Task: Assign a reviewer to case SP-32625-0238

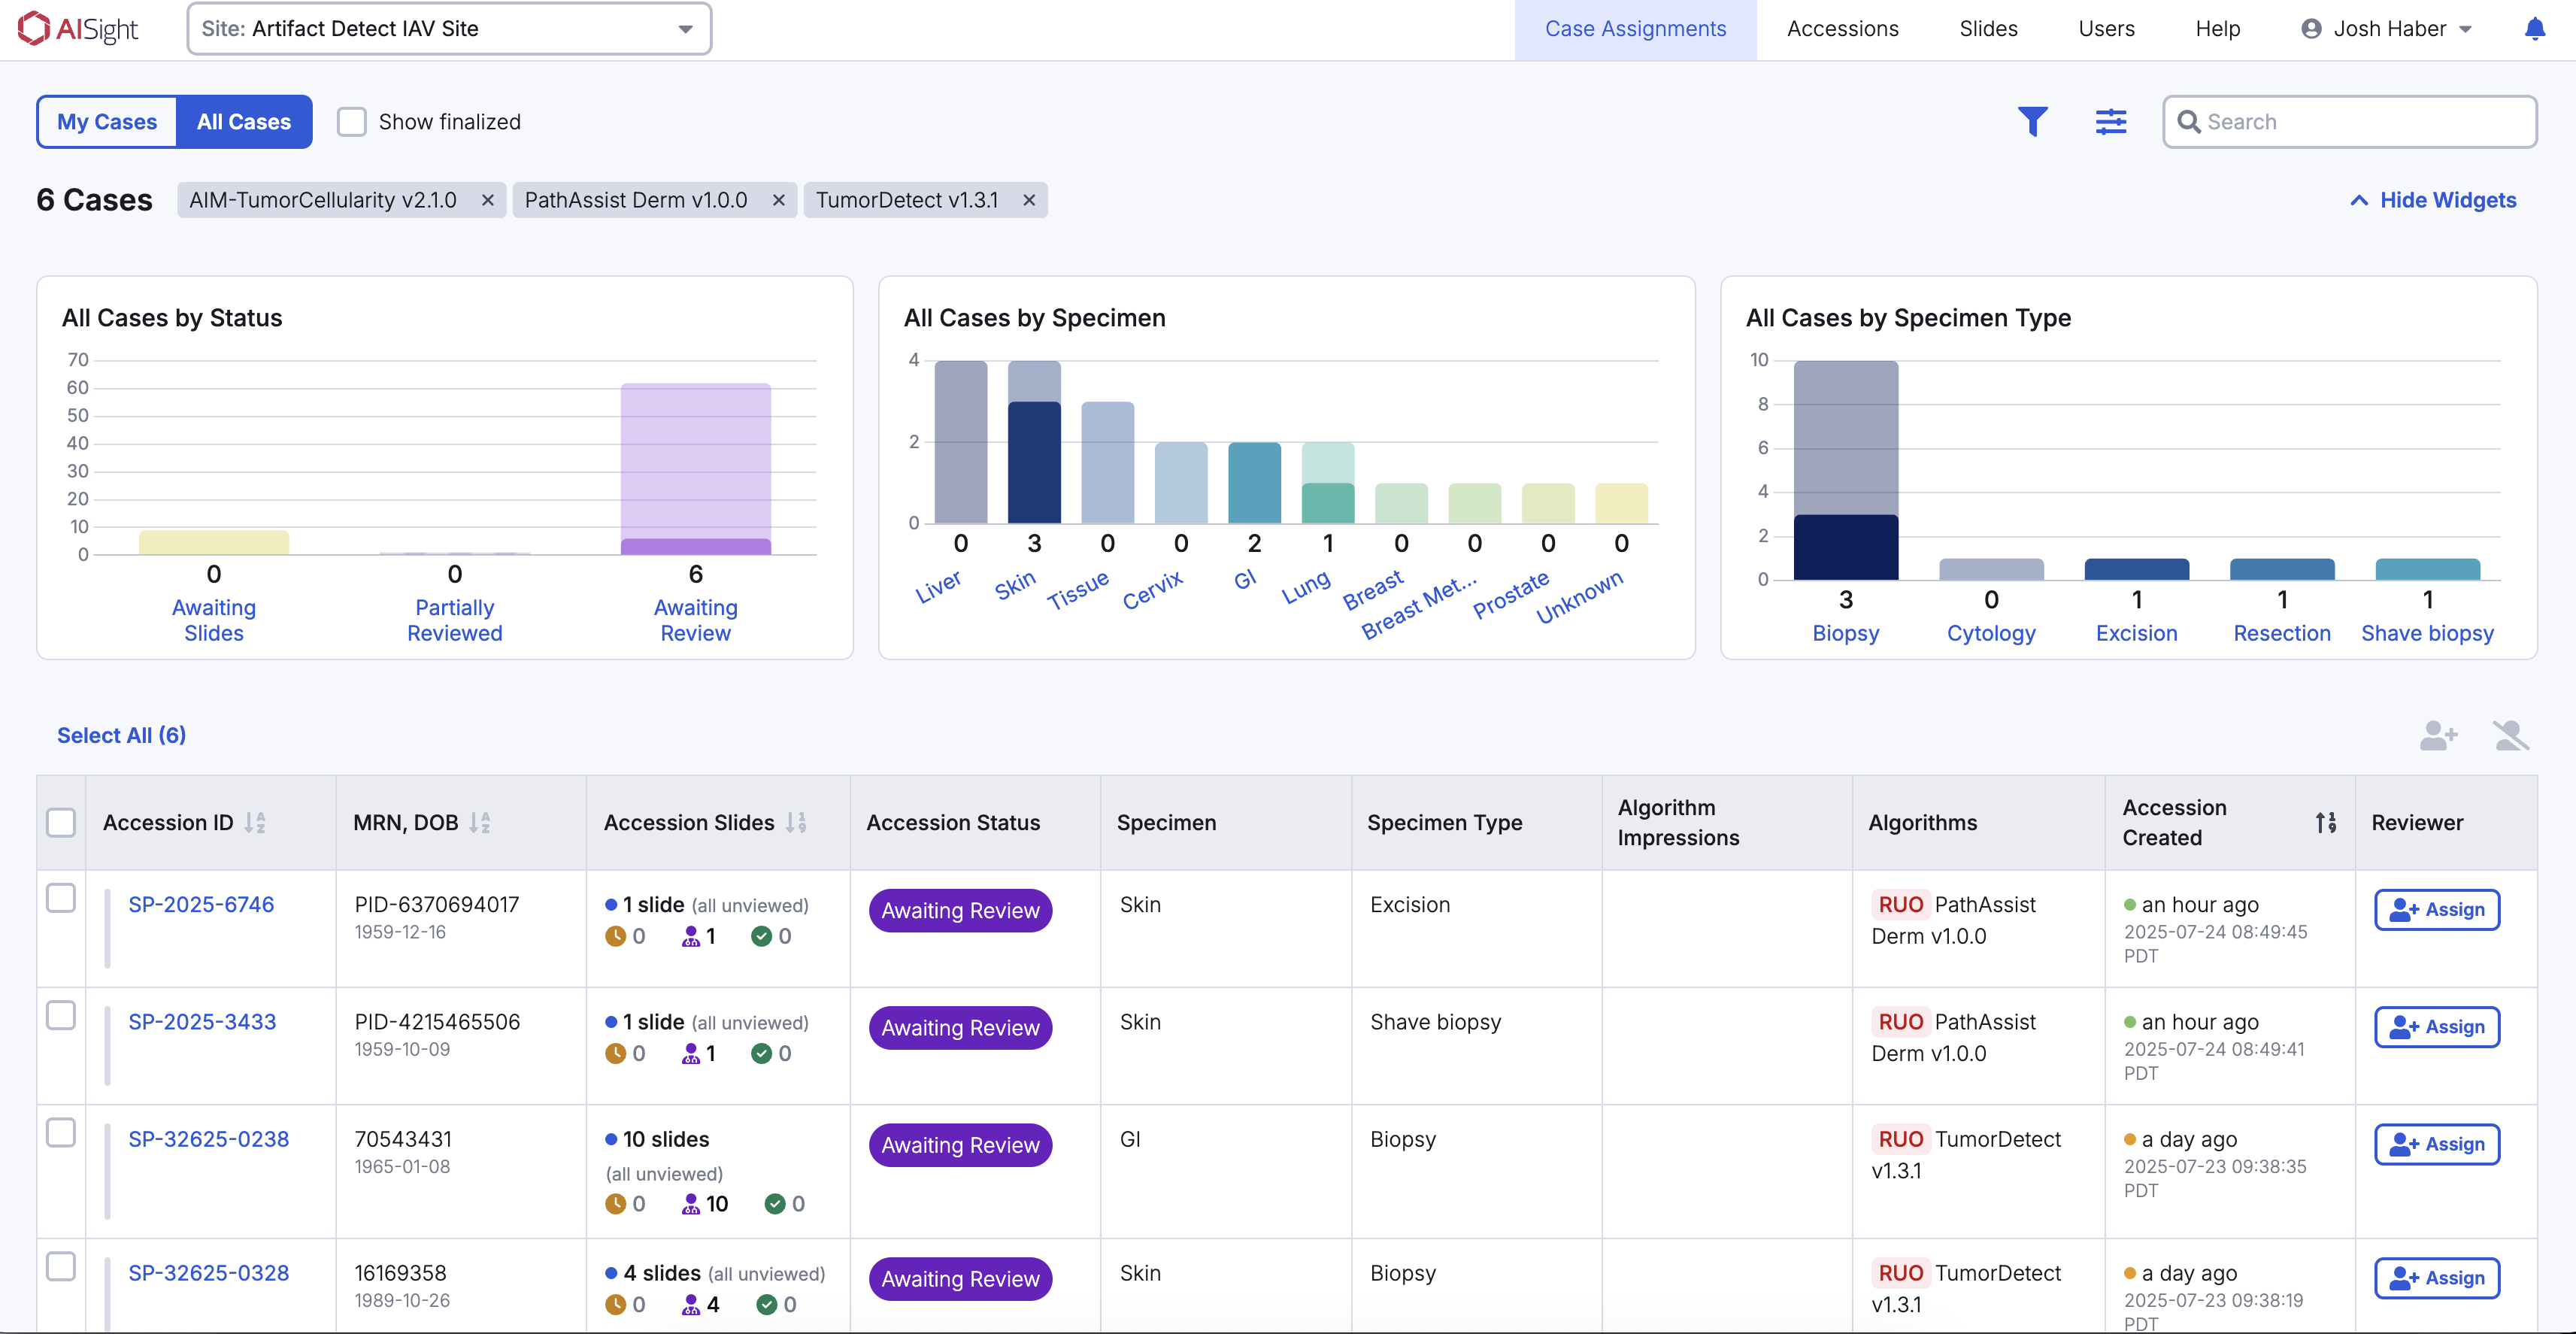Action: click(2436, 1144)
